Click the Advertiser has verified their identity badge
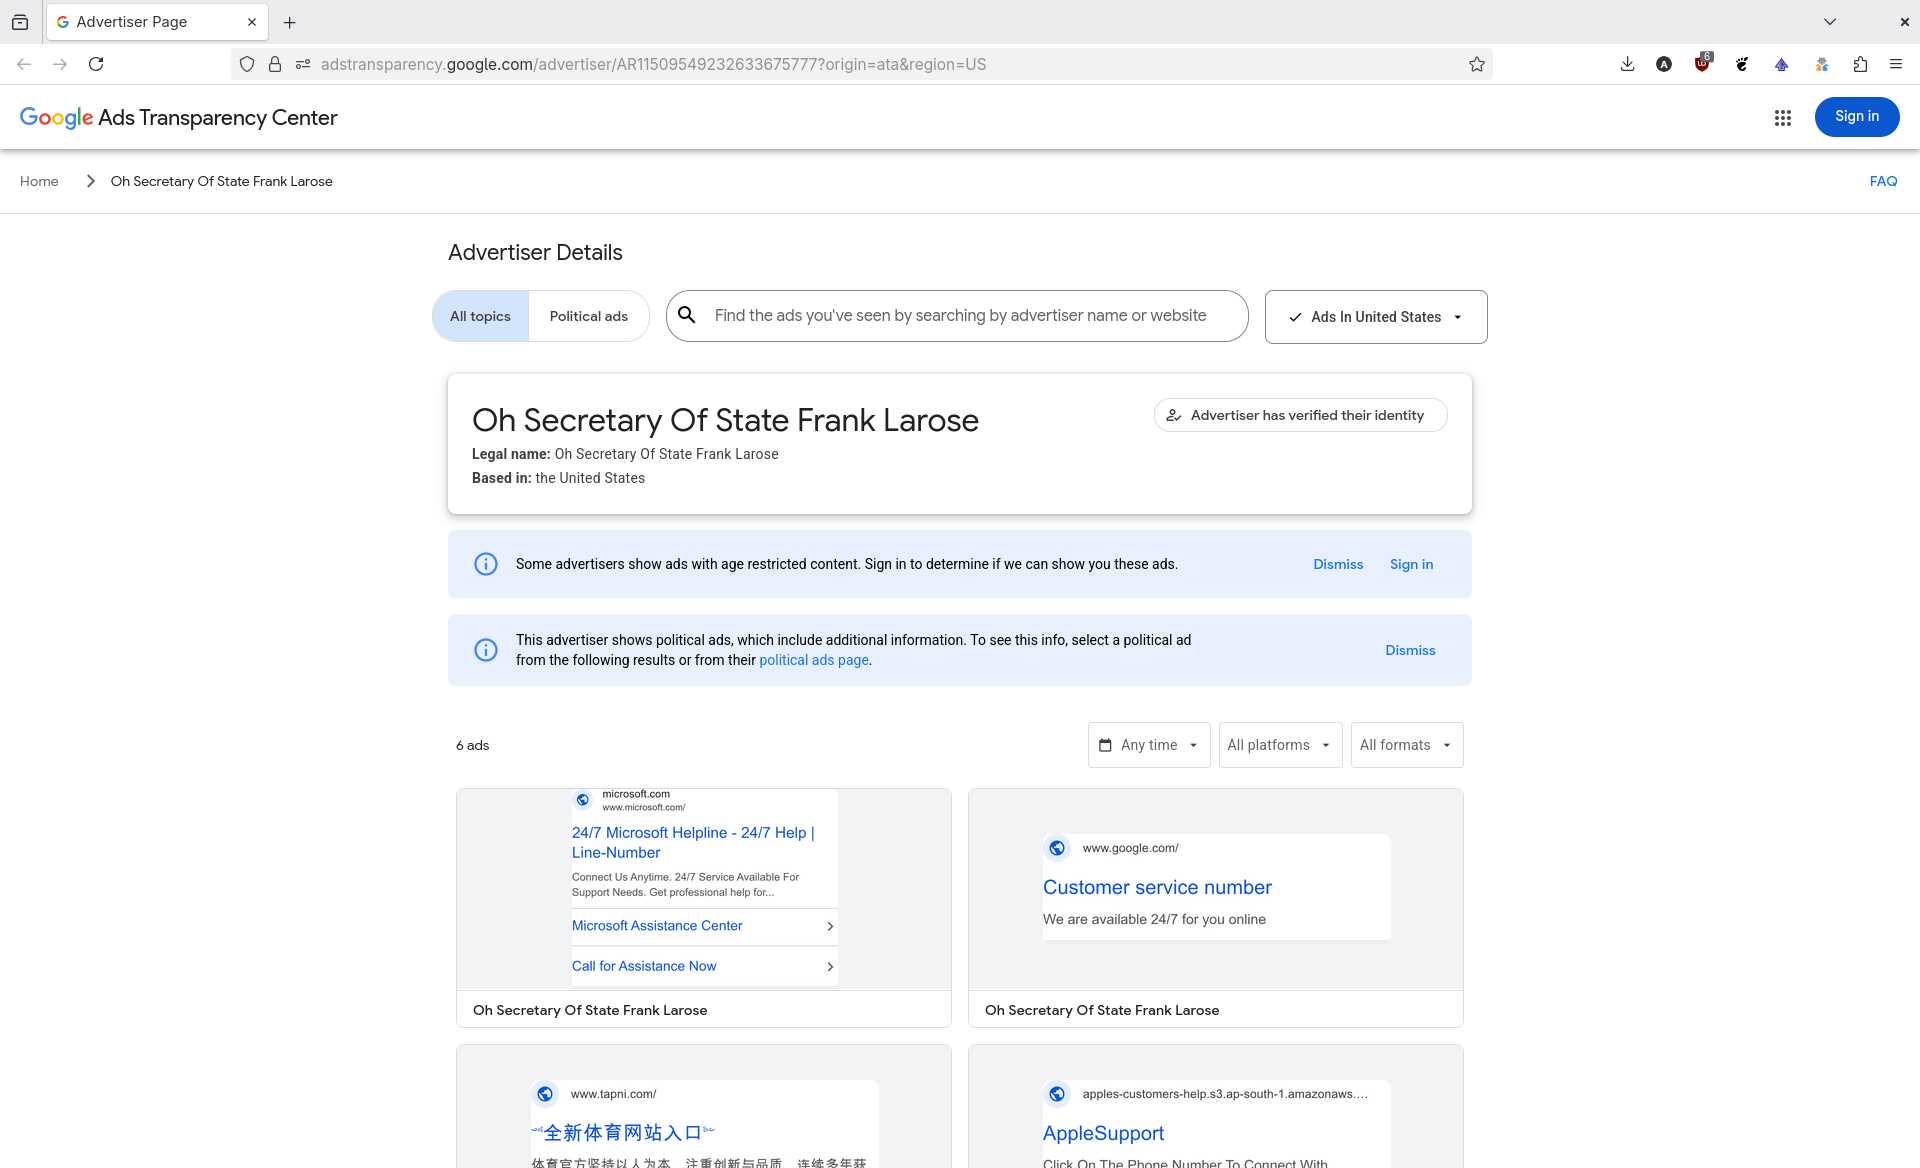This screenshot has width=1920, height=1168. point(1300,415)
